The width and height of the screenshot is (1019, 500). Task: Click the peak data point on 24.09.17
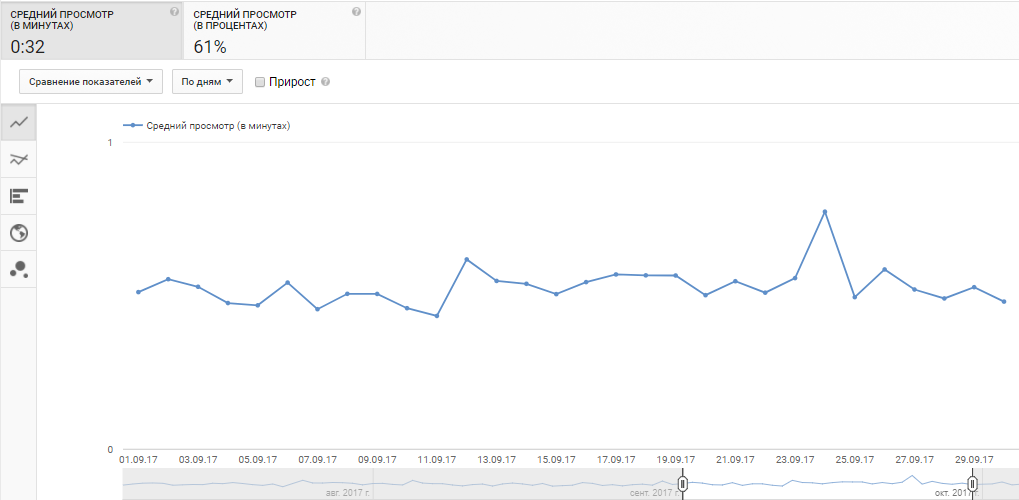point(825,212)
